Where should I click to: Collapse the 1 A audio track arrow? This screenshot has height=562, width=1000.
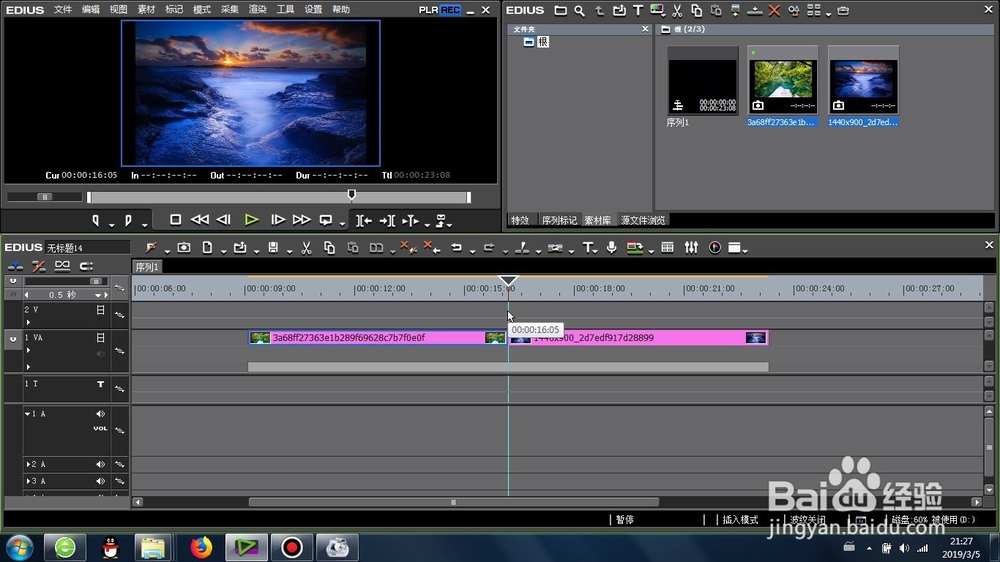[x=27, y=414]
